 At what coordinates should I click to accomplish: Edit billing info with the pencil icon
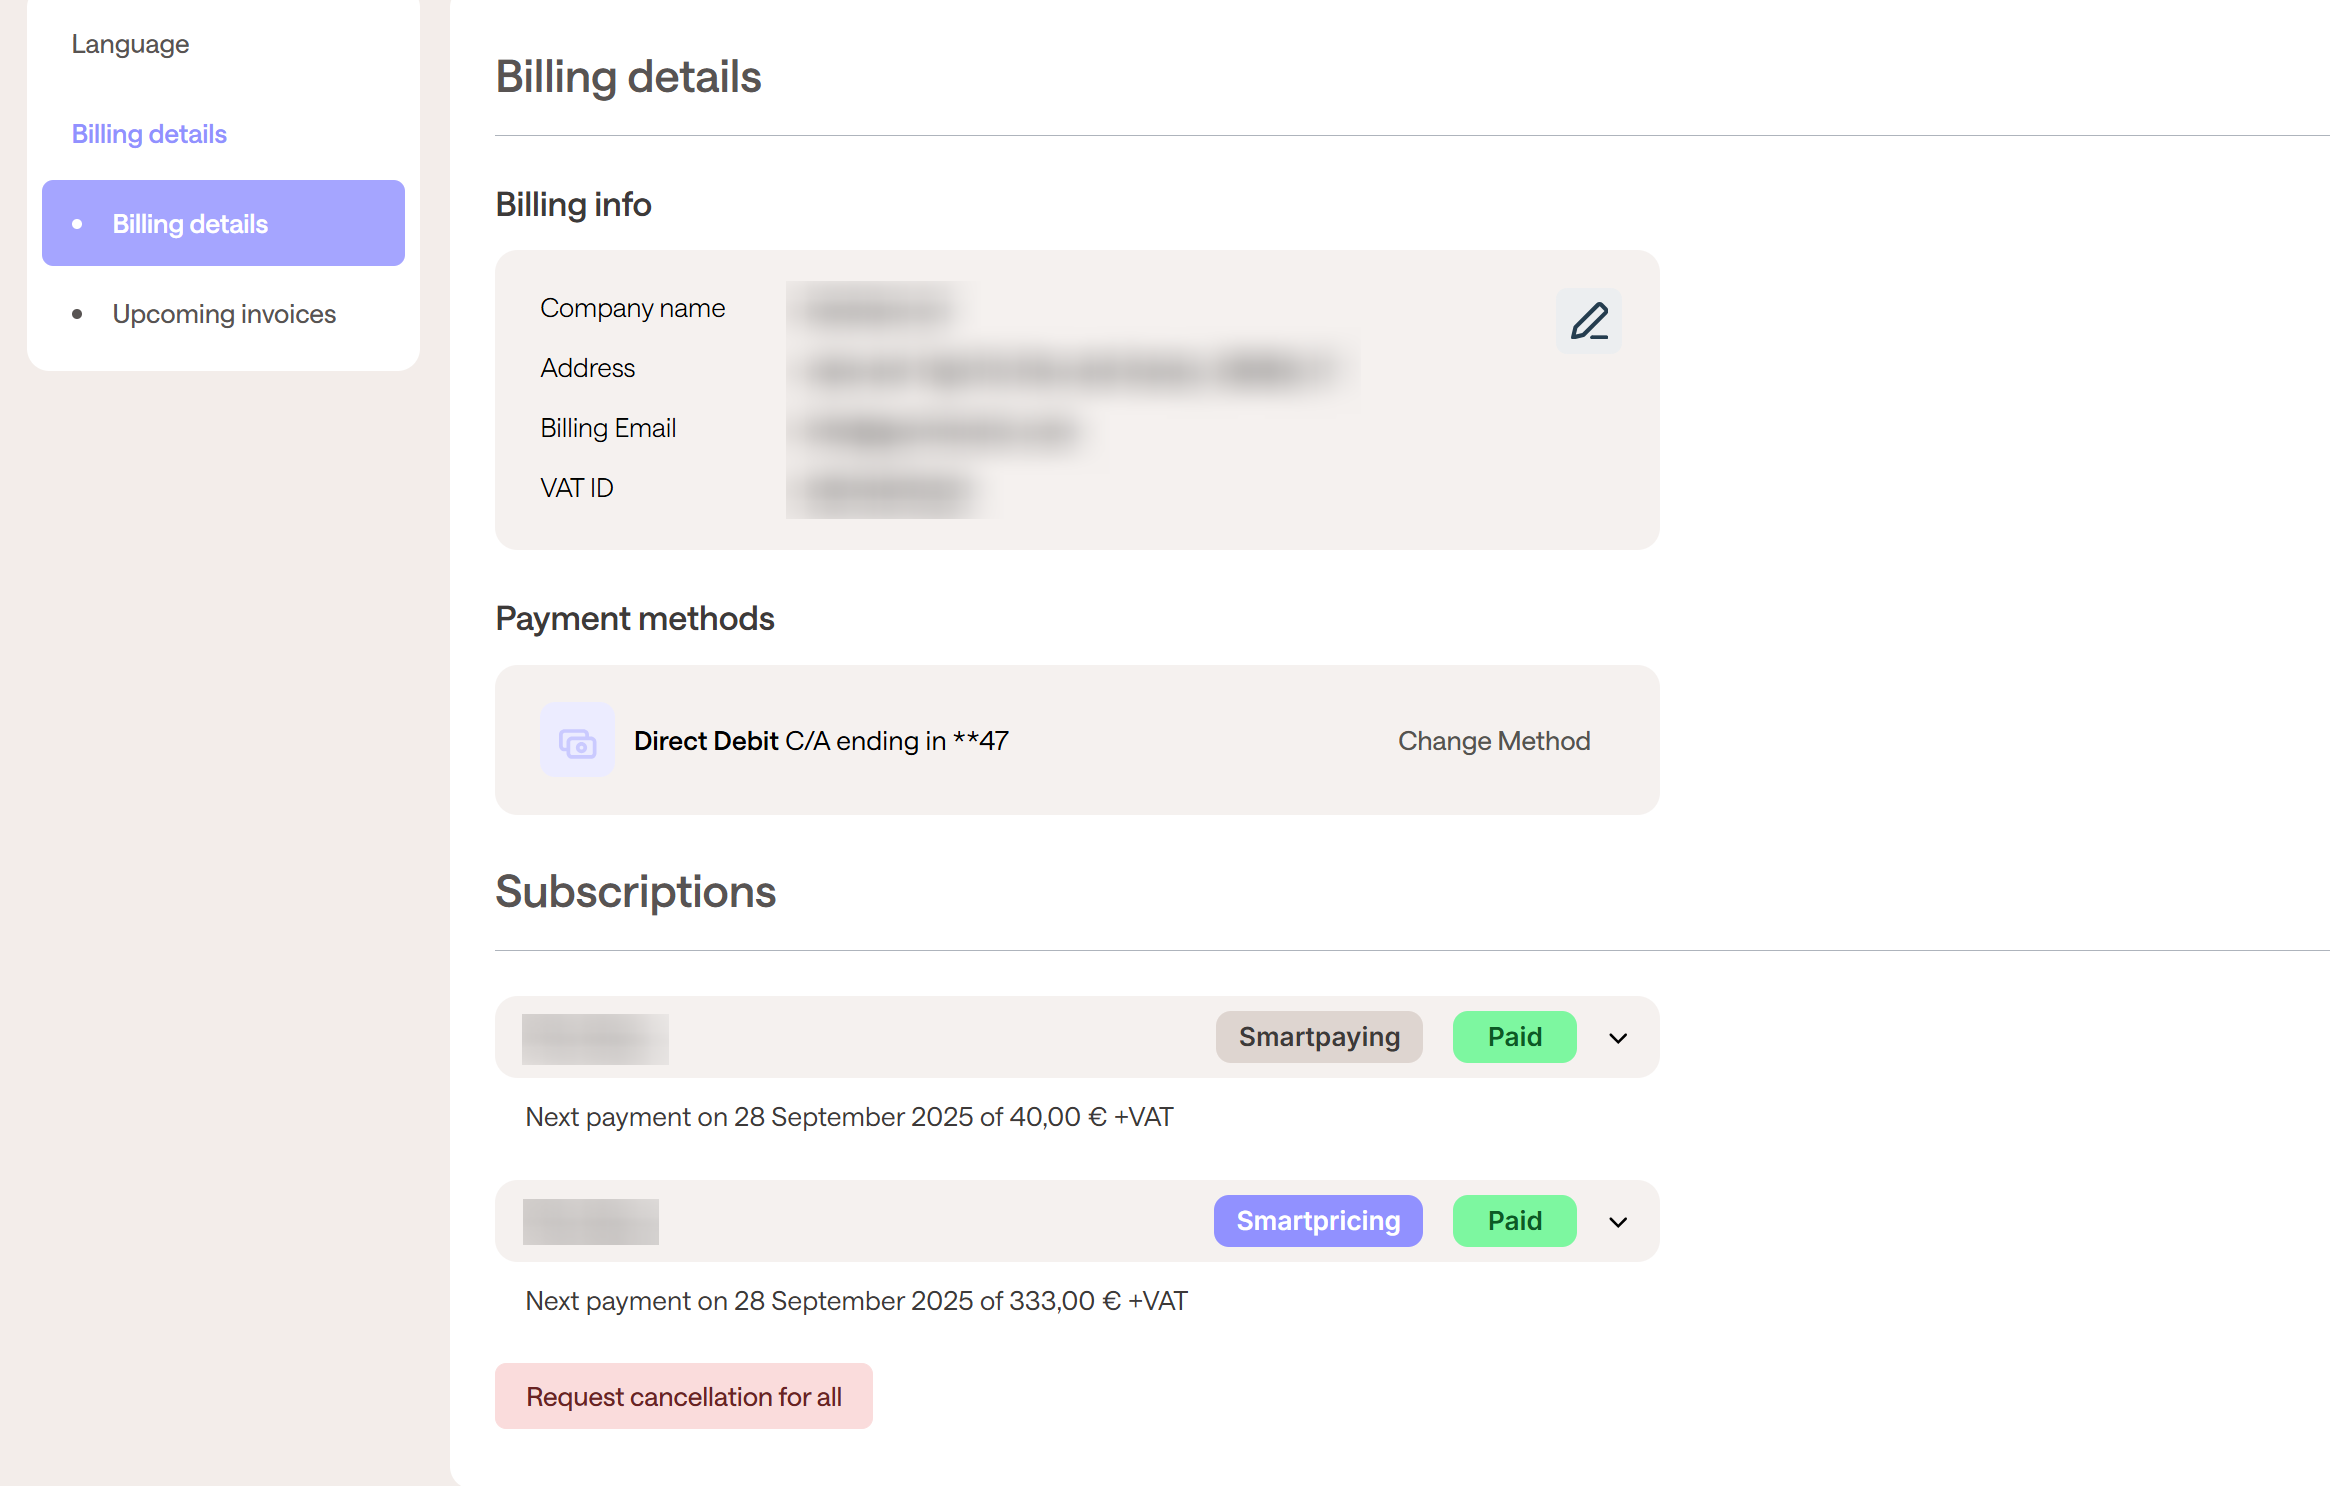[x=1589, y=321]
